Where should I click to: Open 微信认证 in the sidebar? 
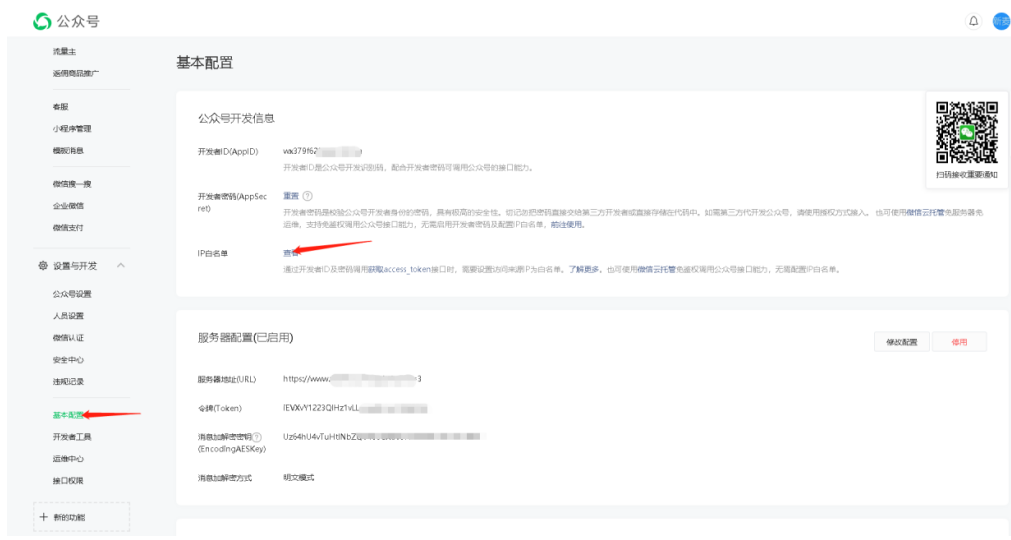click(x=68, y=338)
